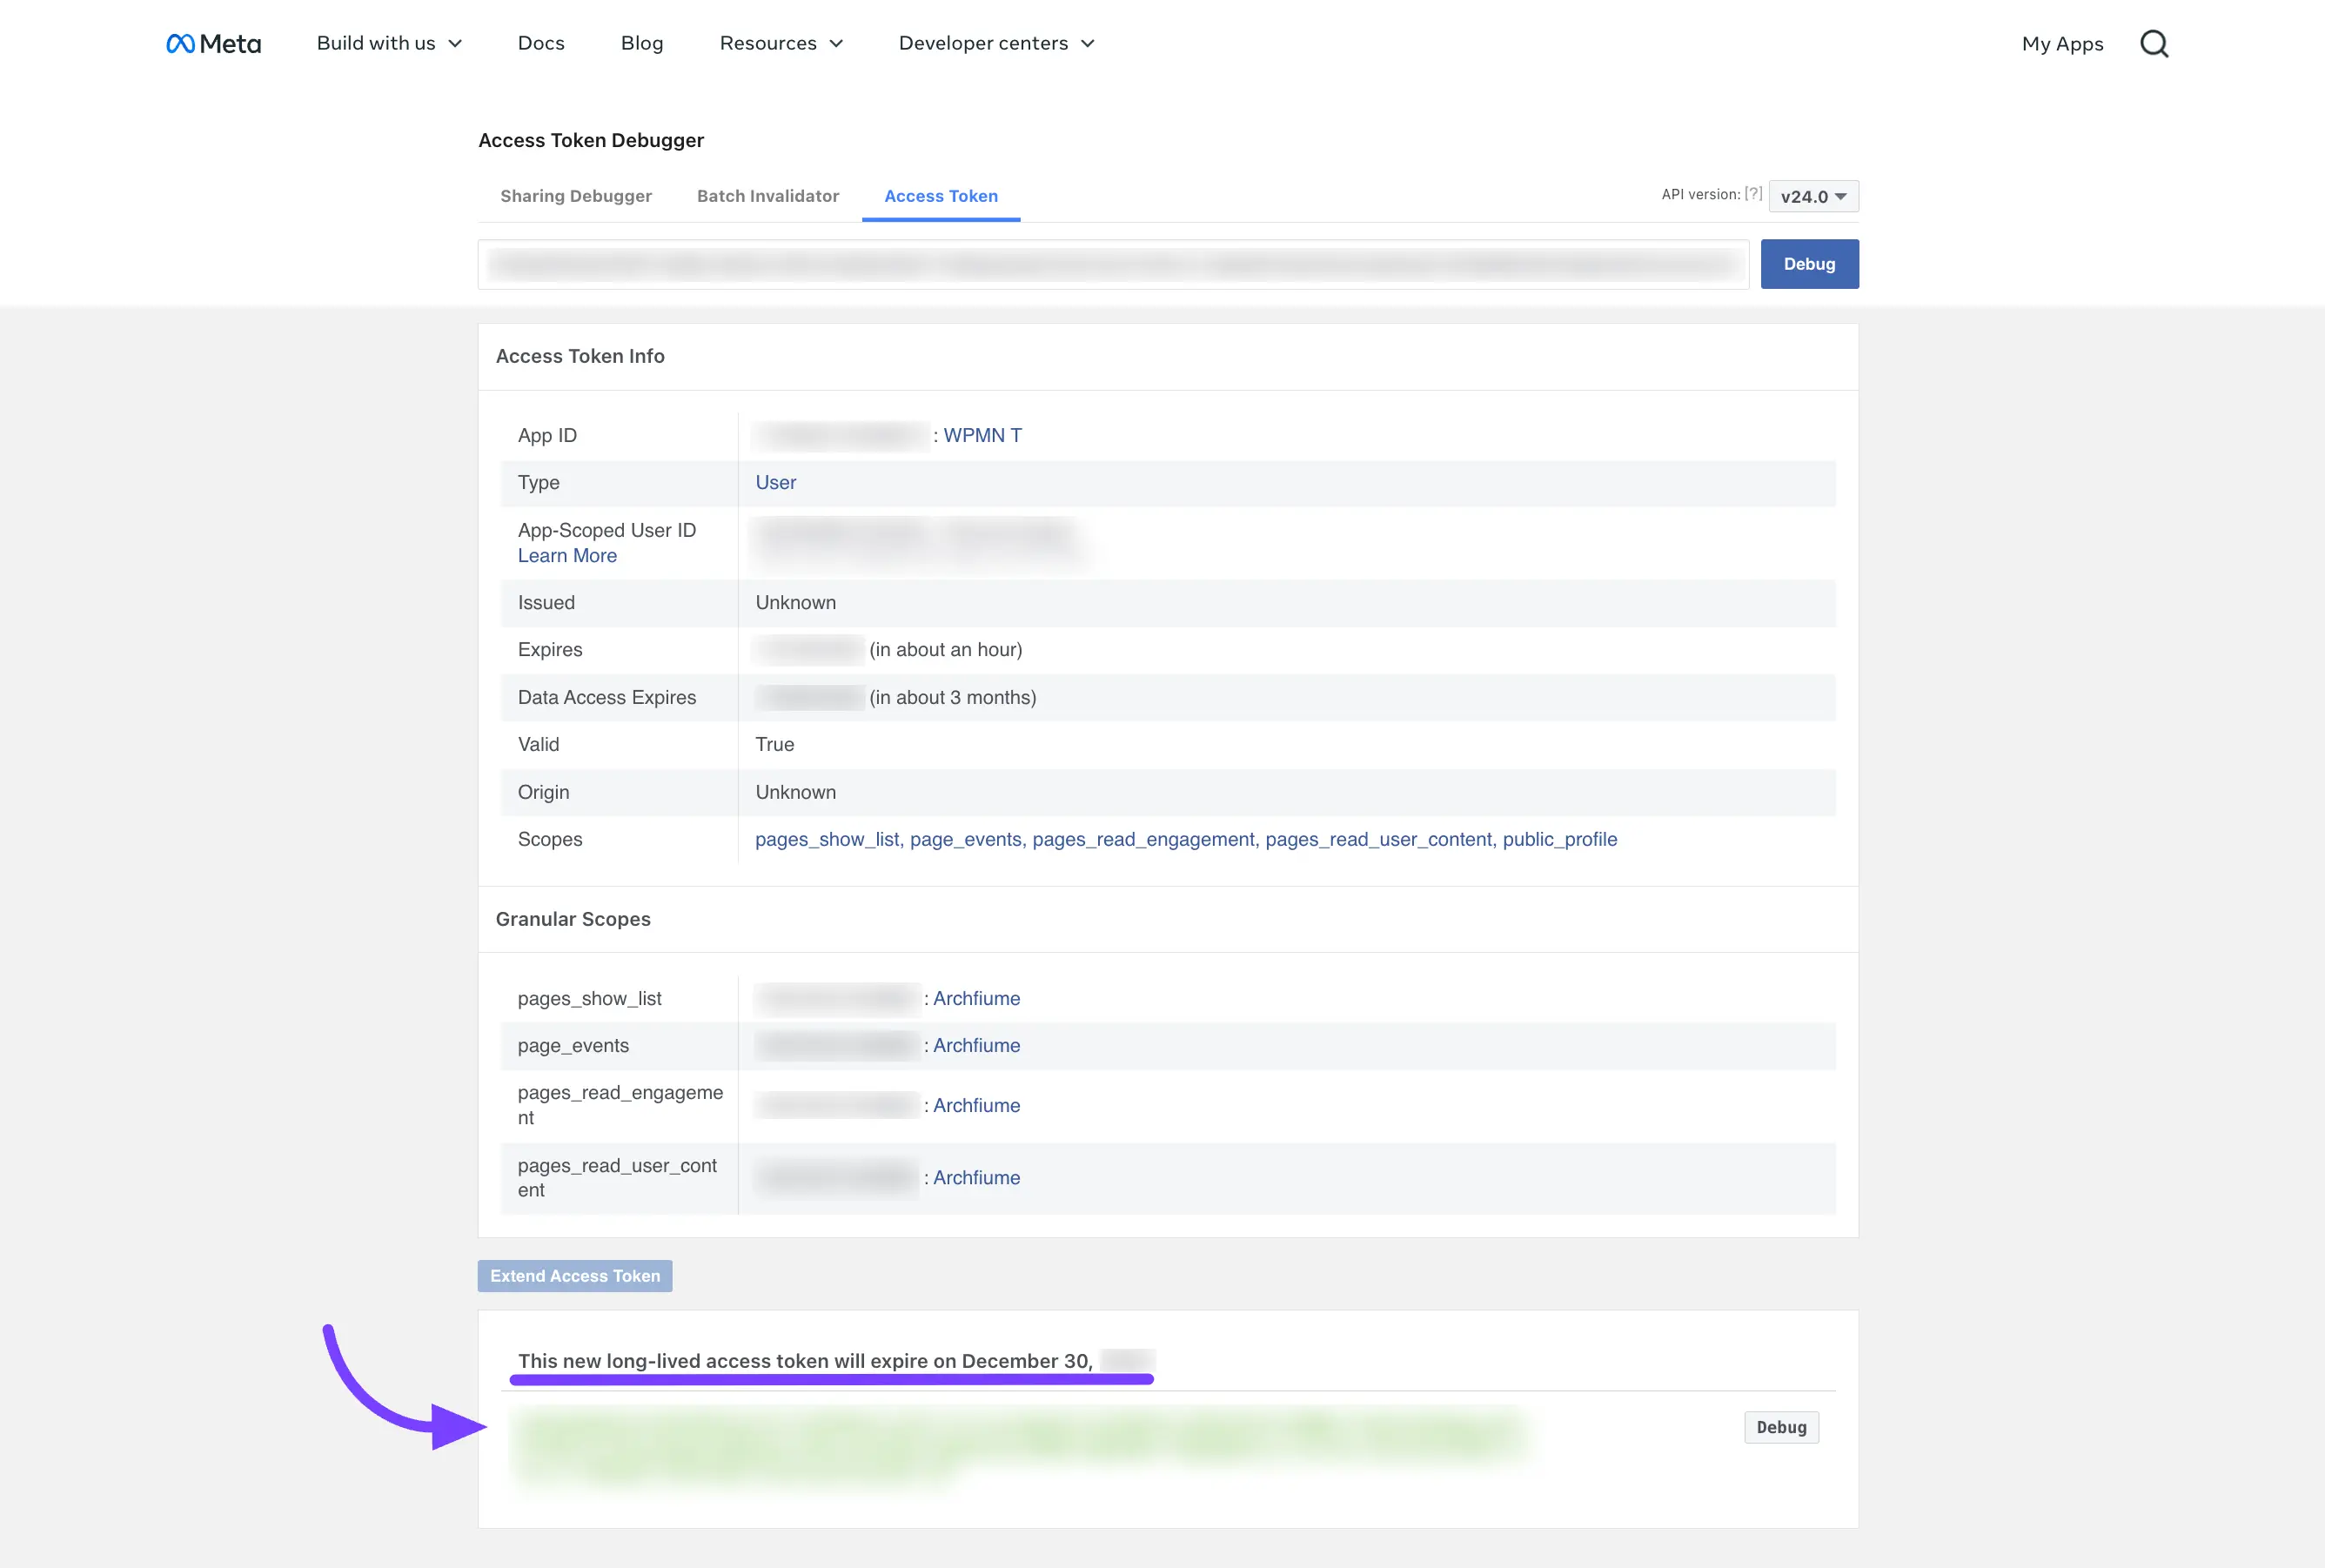
Task: Switch to the Sharing Debugger tab
Action: tap(575, 196)
